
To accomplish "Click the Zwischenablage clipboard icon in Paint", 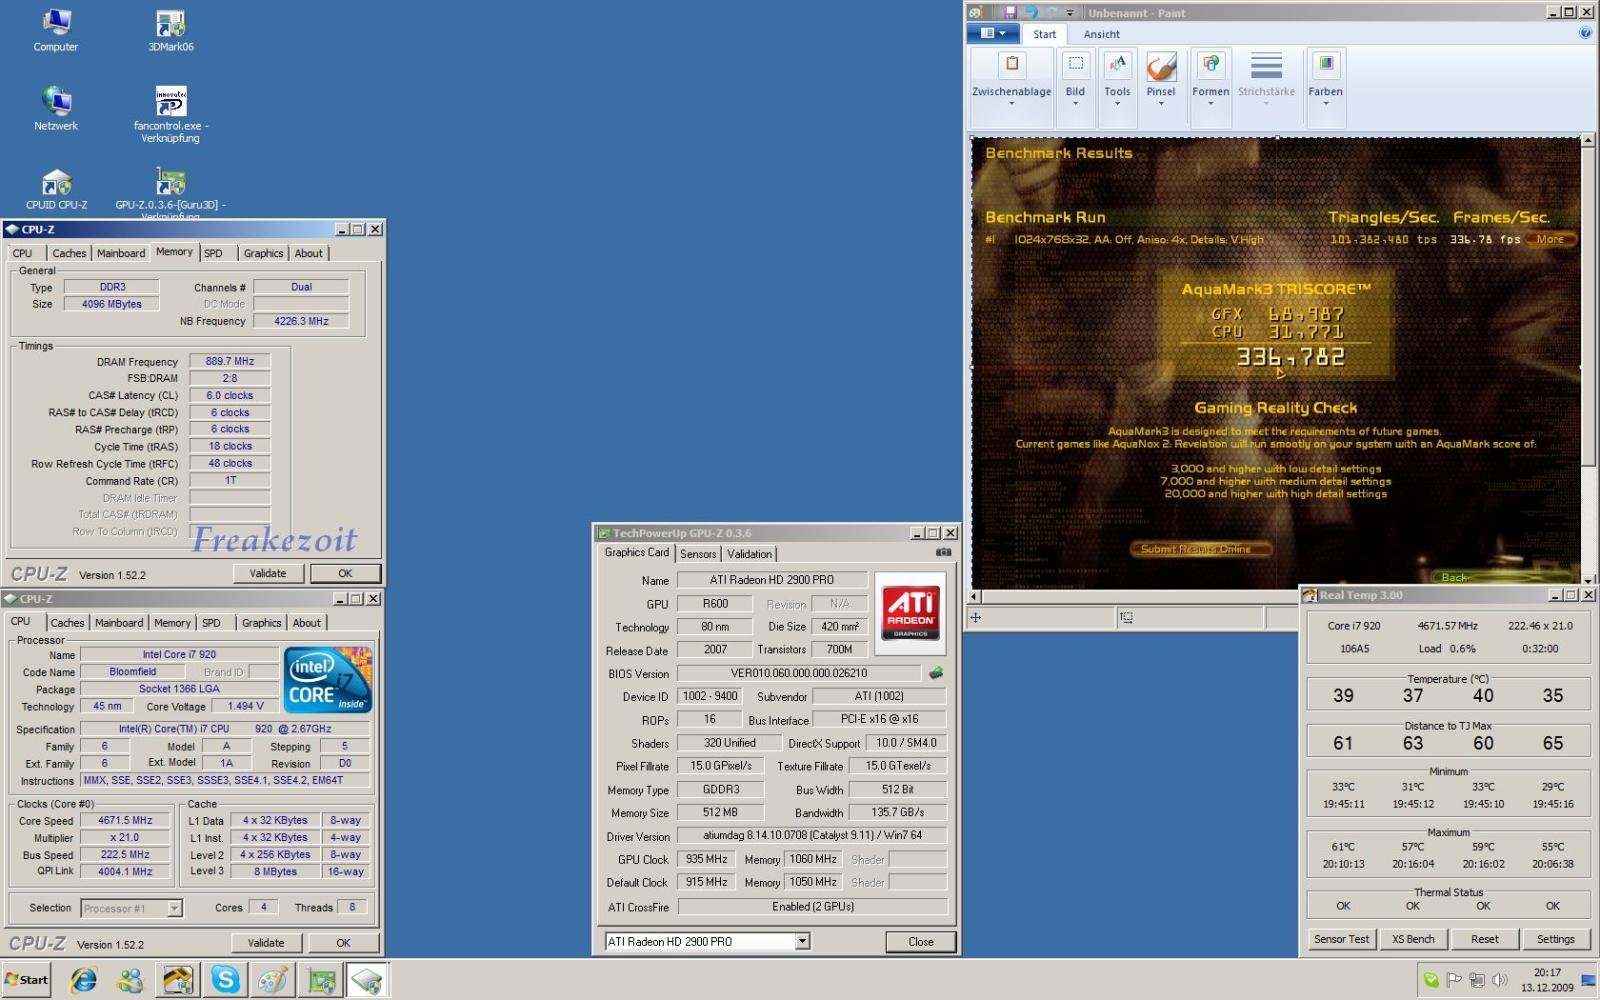I will point(1012,65).
